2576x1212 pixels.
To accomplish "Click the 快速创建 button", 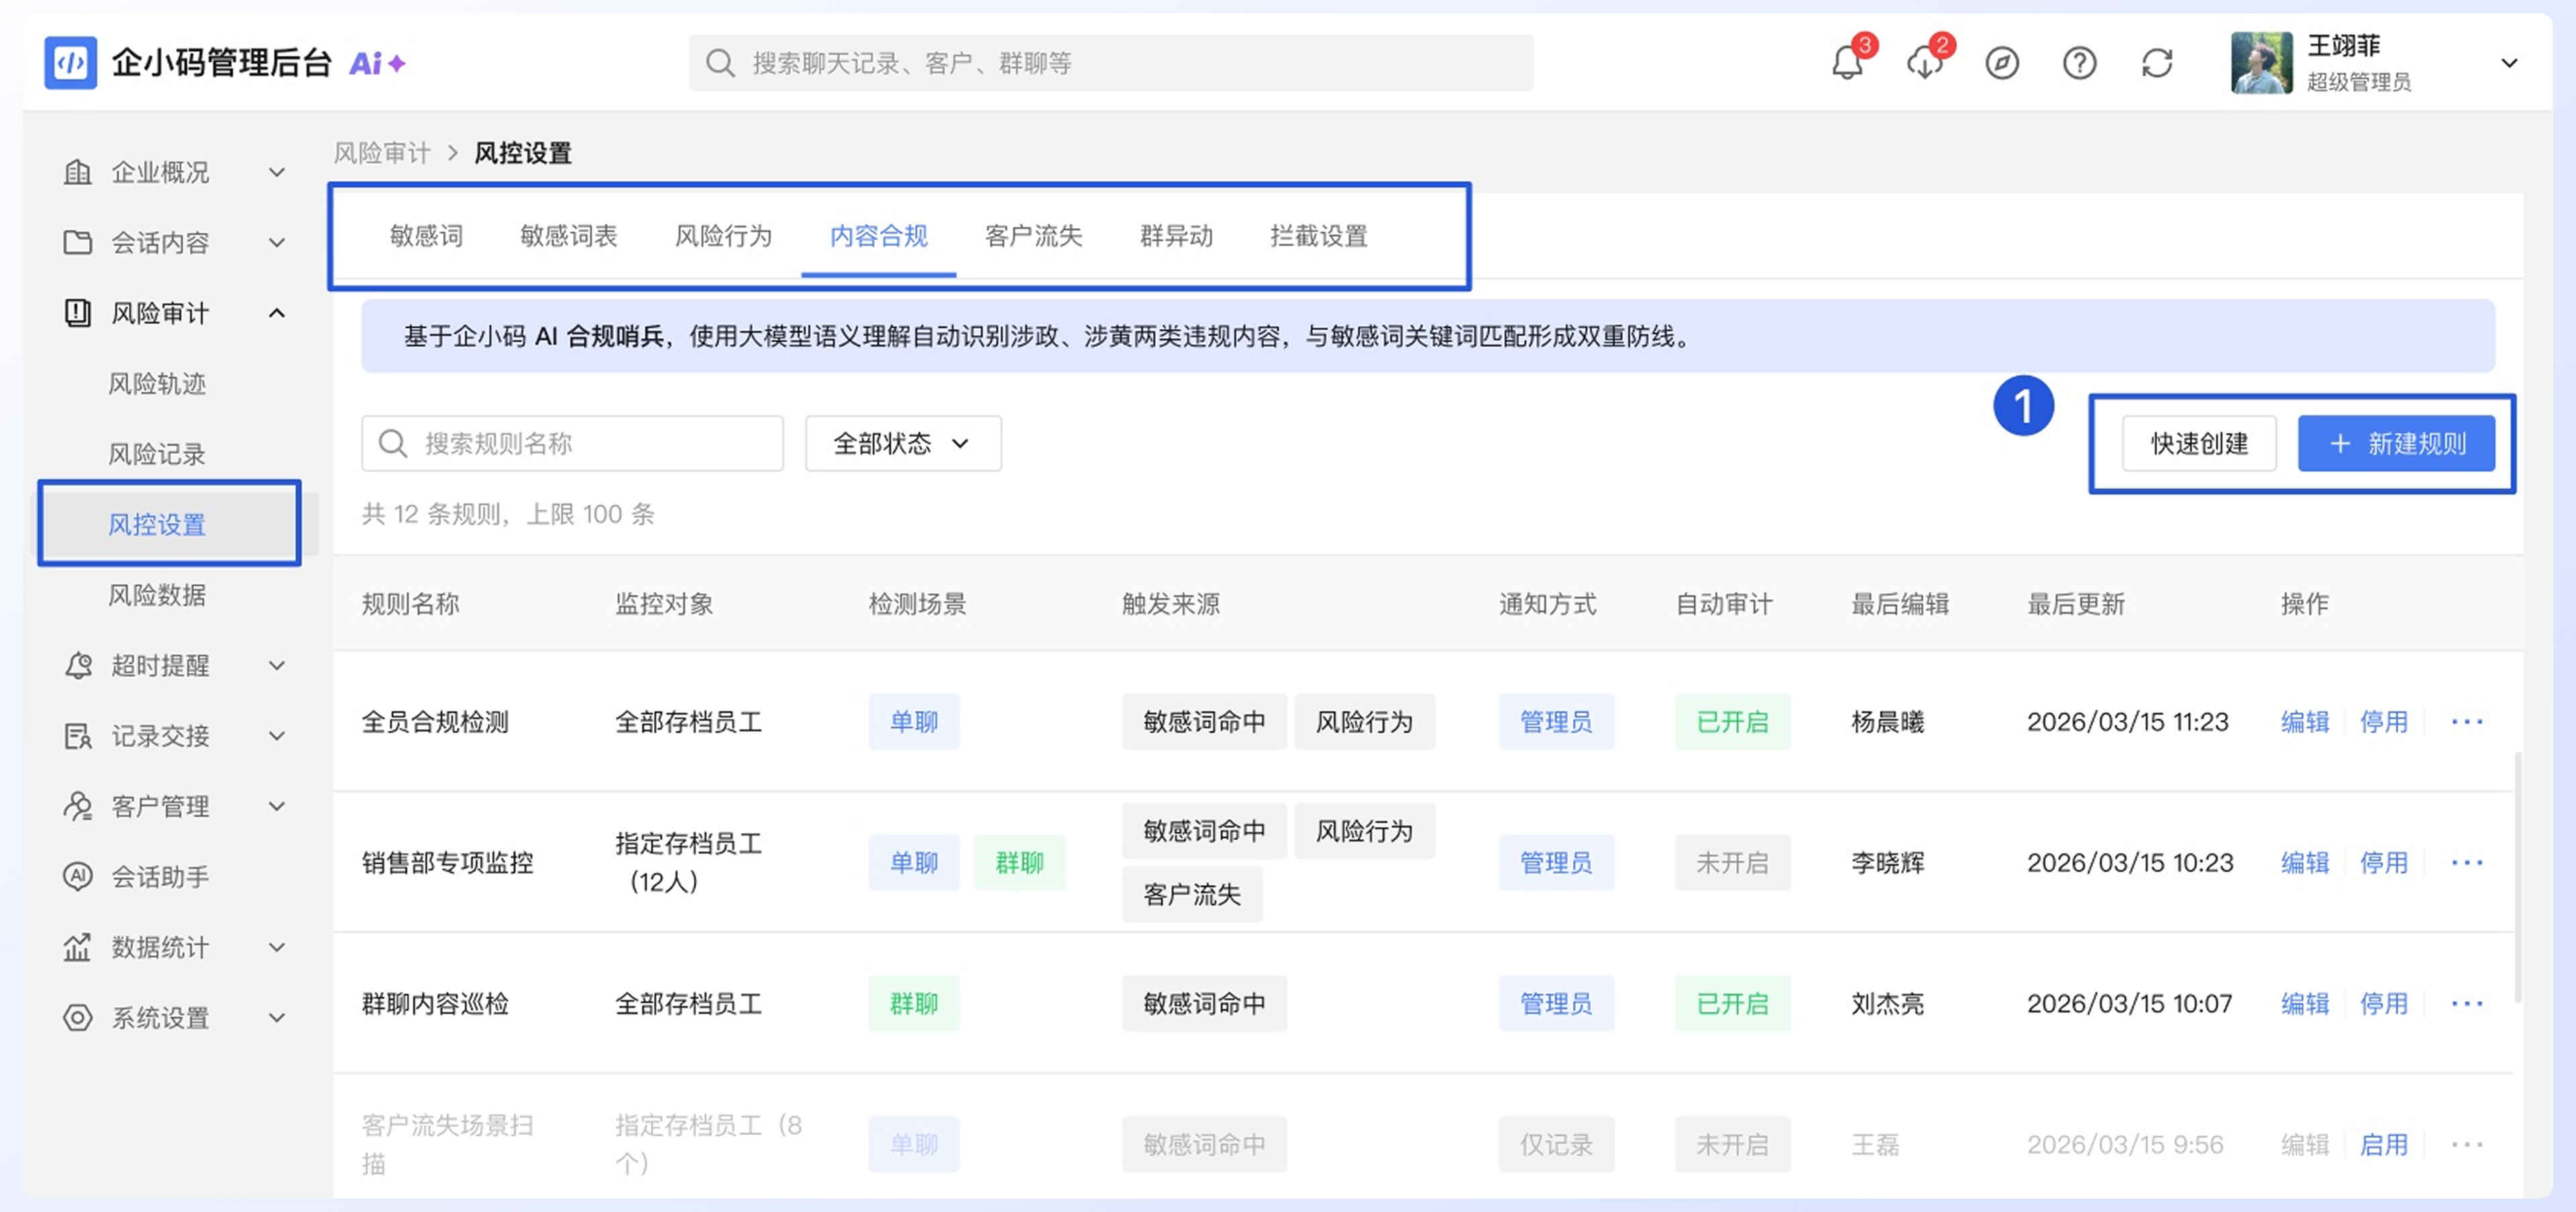I will point(2199,443).
